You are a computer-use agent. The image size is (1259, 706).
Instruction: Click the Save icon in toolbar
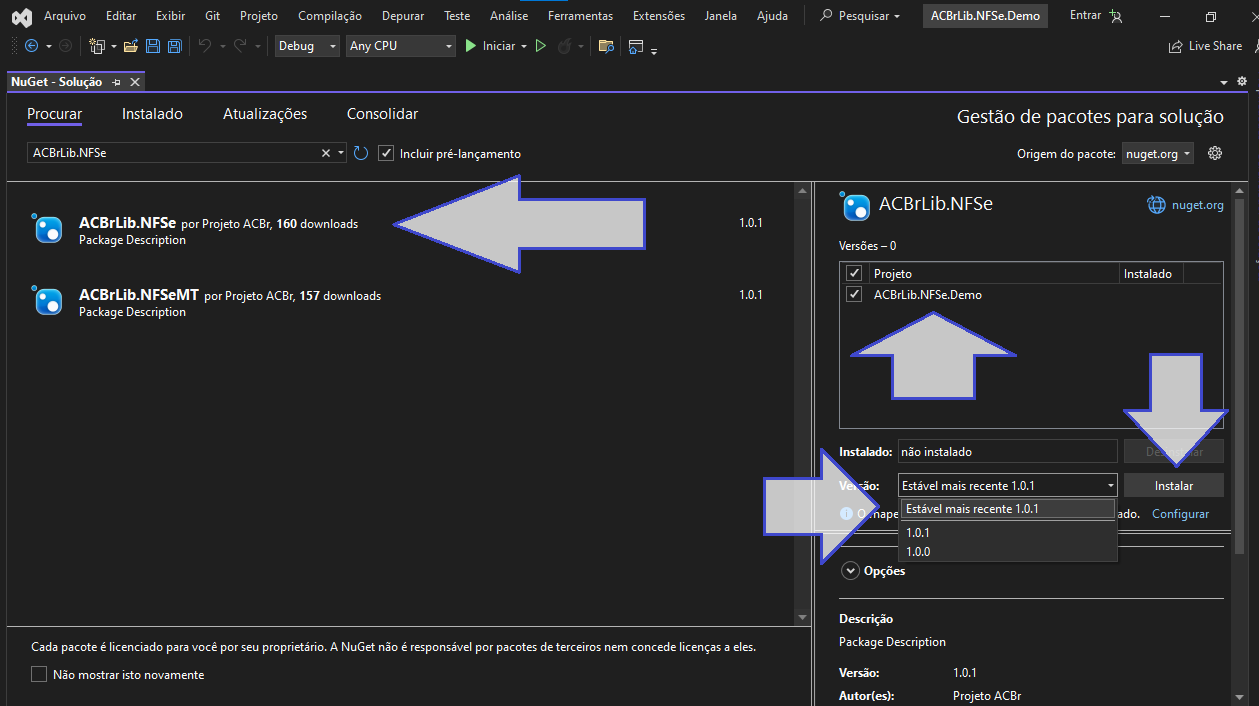(x=153, y=46)
